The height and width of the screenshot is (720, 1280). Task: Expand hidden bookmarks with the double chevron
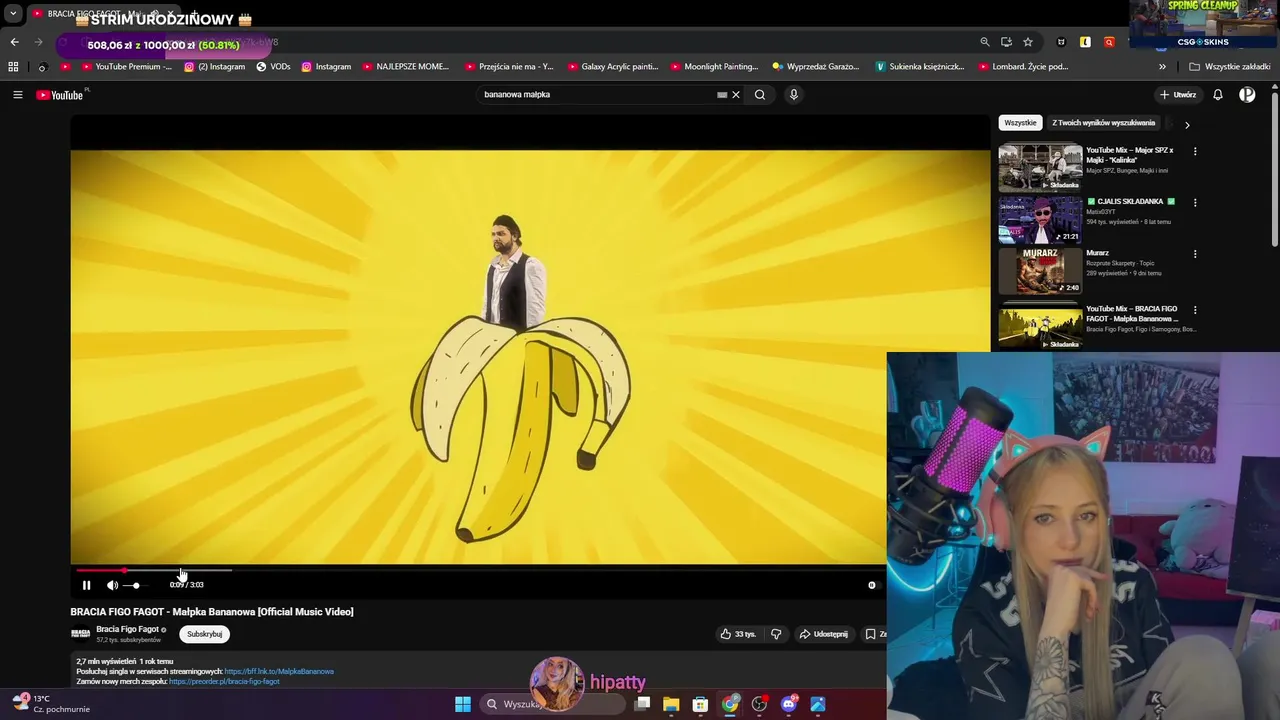click(1162, 67)
